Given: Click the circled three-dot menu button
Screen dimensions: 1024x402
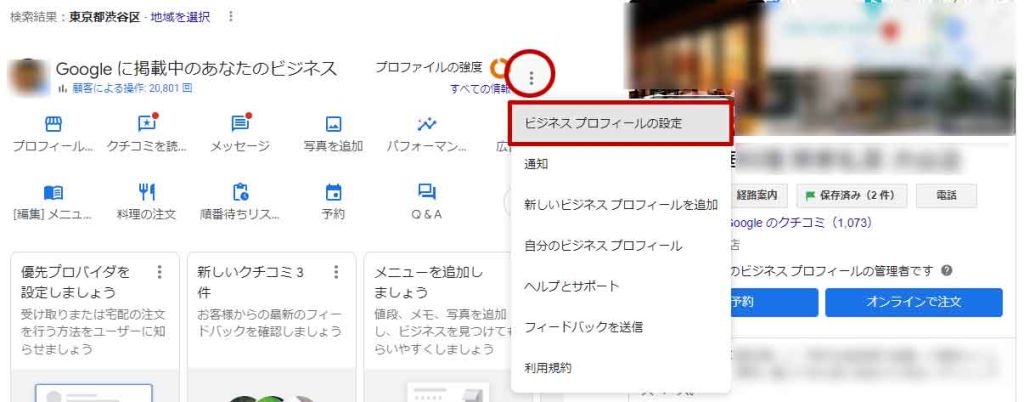Looking at the screenshot, I should coord(532,76).
